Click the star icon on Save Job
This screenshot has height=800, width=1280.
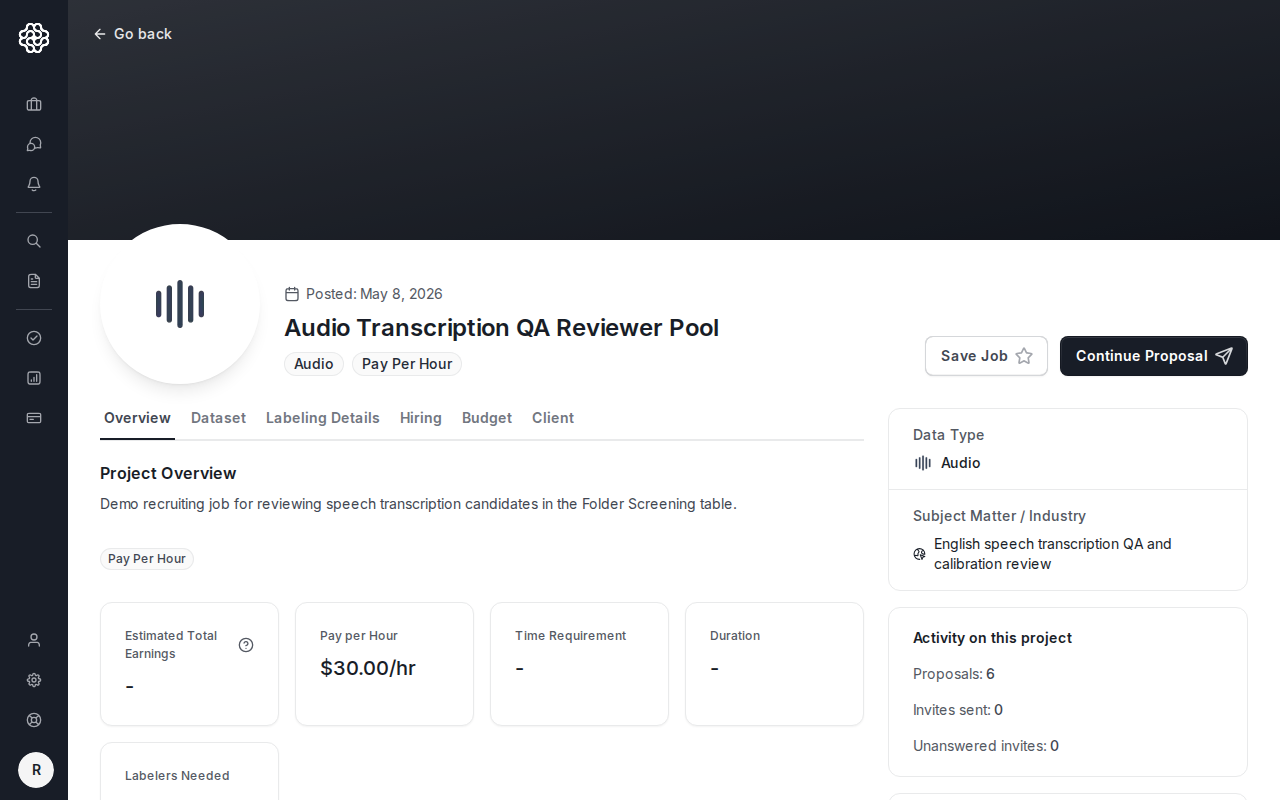click(x=1024, y=356)
